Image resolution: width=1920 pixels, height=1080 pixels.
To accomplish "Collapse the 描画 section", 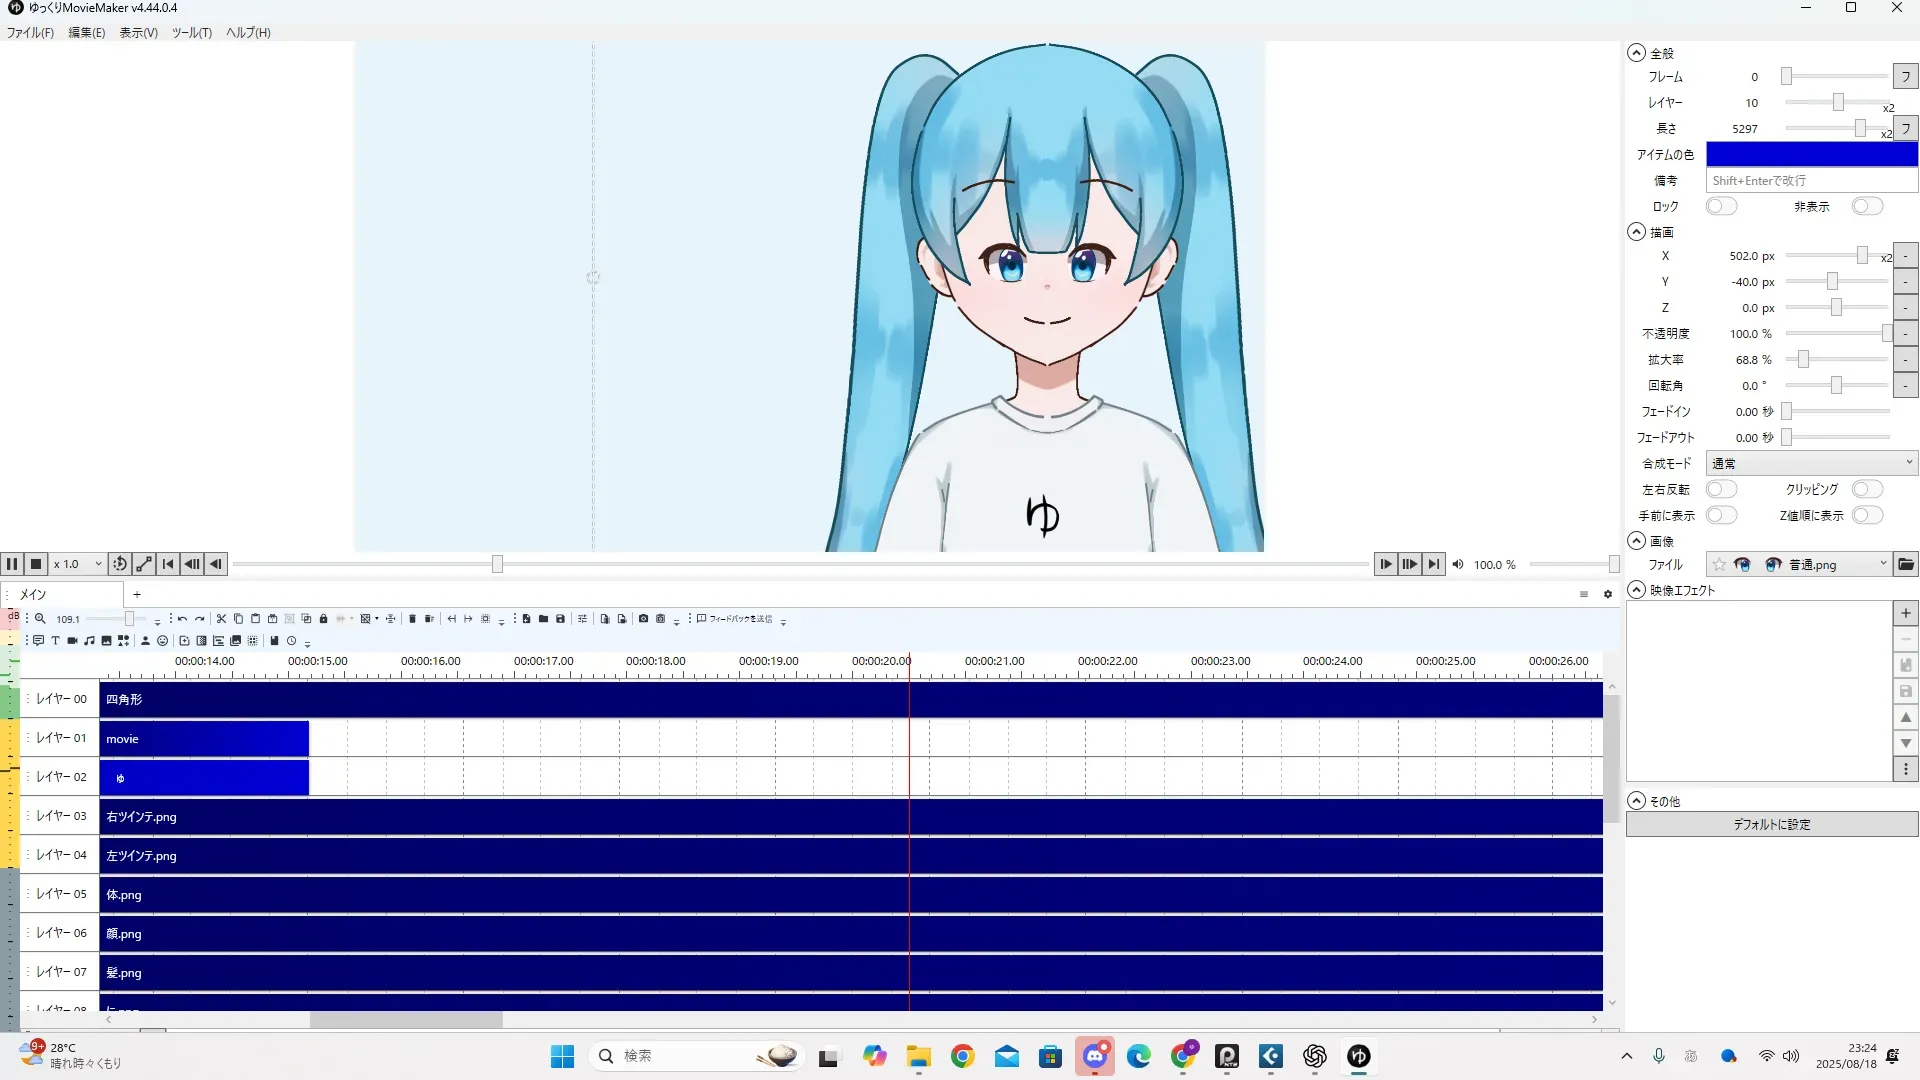I will click(1636, 232).
